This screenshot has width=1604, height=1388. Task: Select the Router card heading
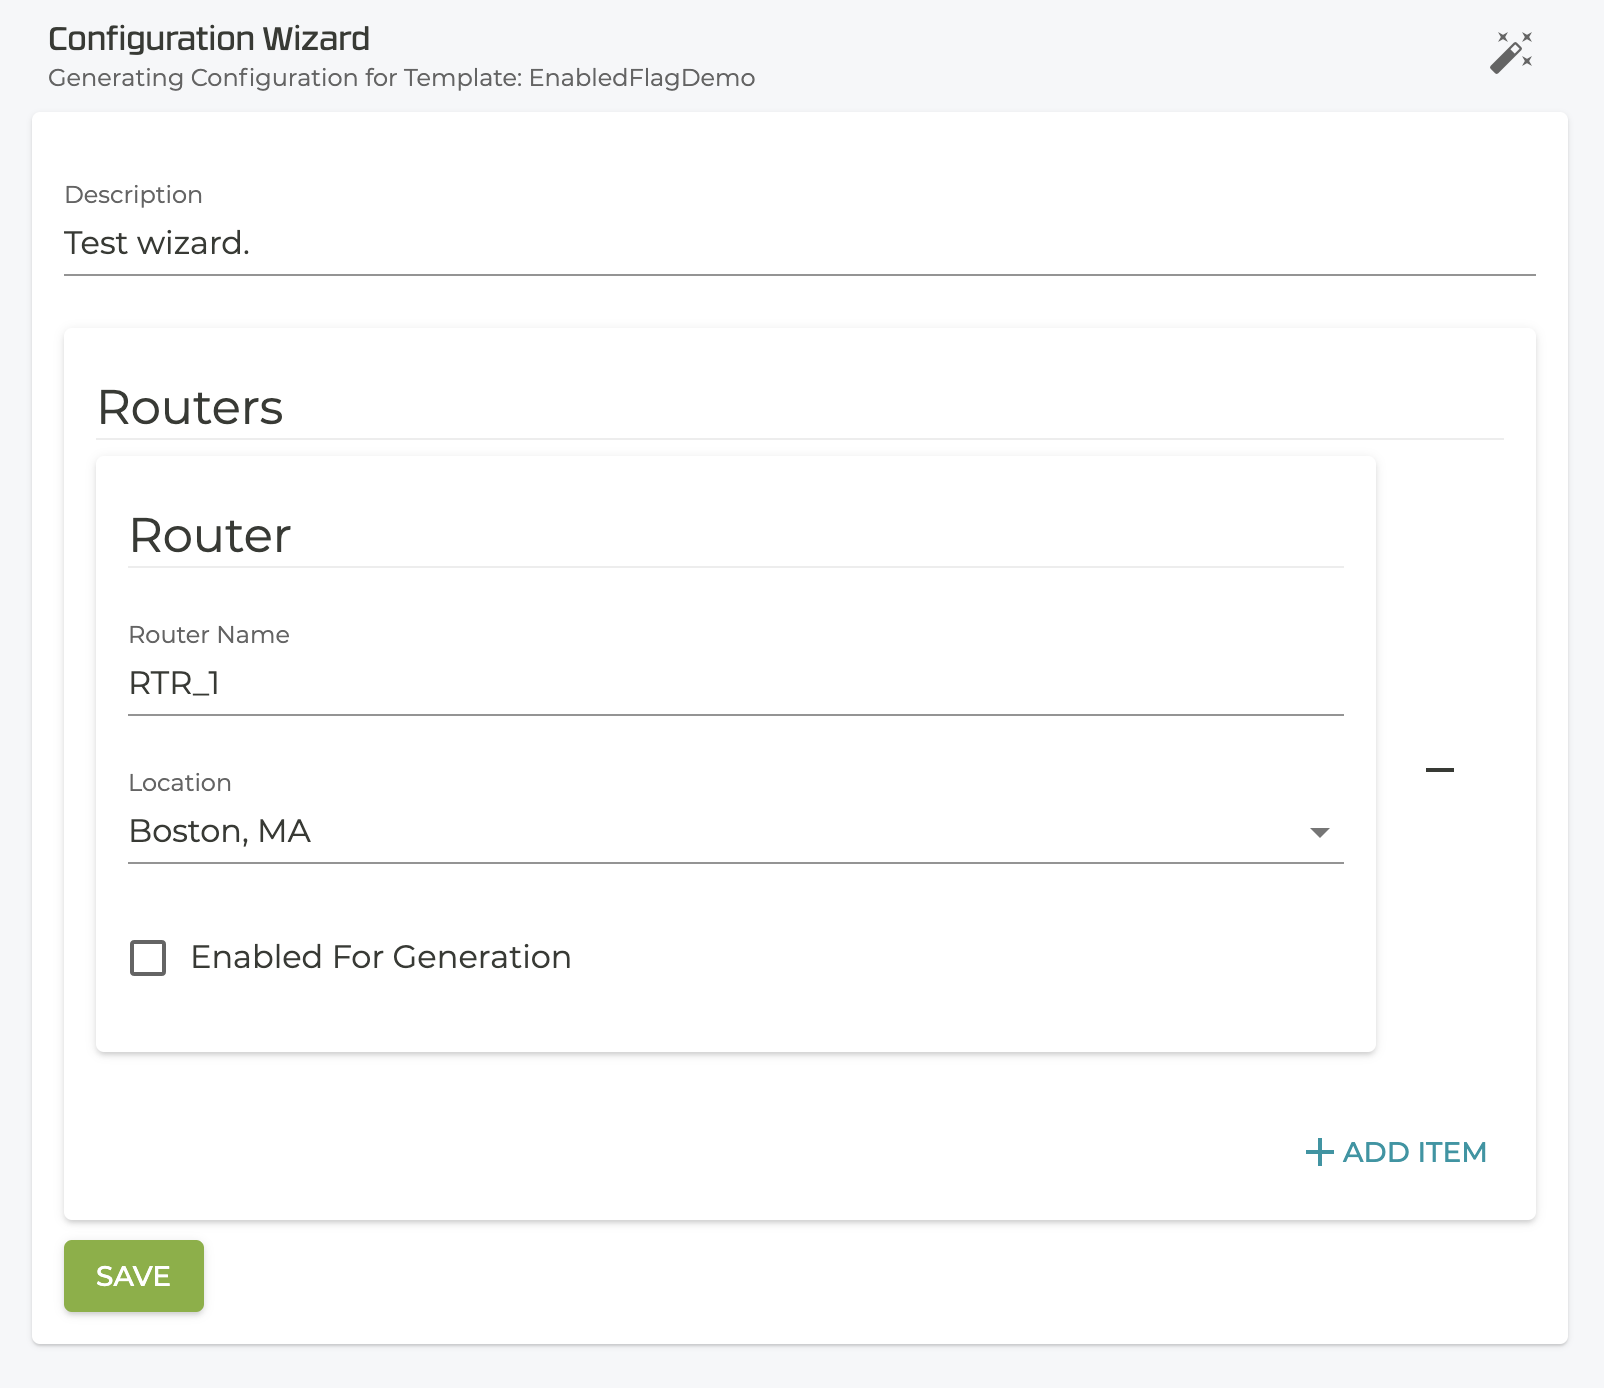point(210,536)
